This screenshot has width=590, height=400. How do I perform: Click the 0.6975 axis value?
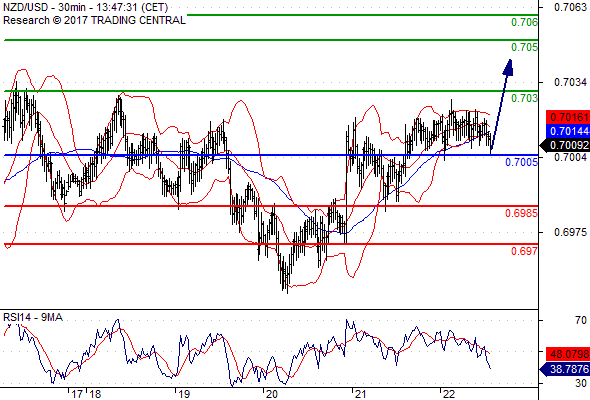coord(570,232)
